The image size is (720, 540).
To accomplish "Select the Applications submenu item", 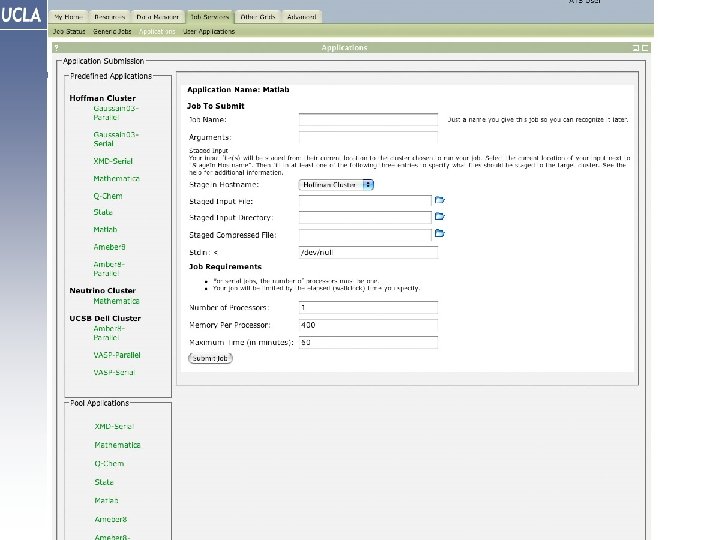I will click(x=157, y=32).
